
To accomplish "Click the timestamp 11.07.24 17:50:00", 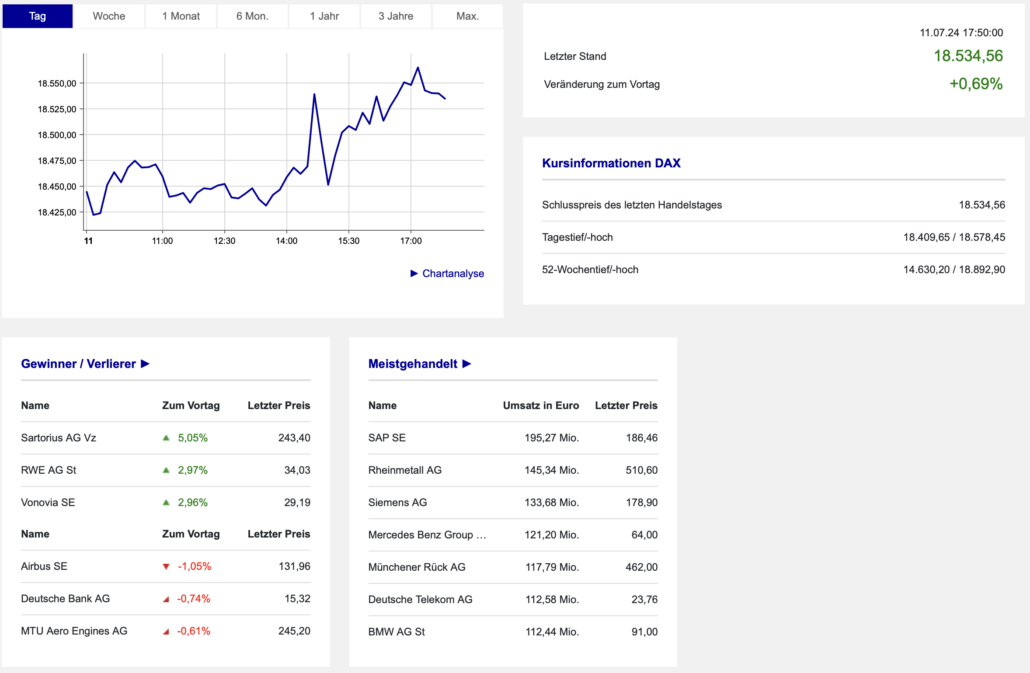I will pyautogui.click(x=961, y=33).
